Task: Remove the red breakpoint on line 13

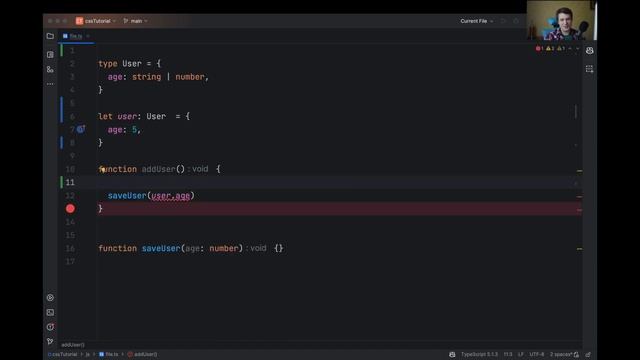Action: (x=70, y=209)
